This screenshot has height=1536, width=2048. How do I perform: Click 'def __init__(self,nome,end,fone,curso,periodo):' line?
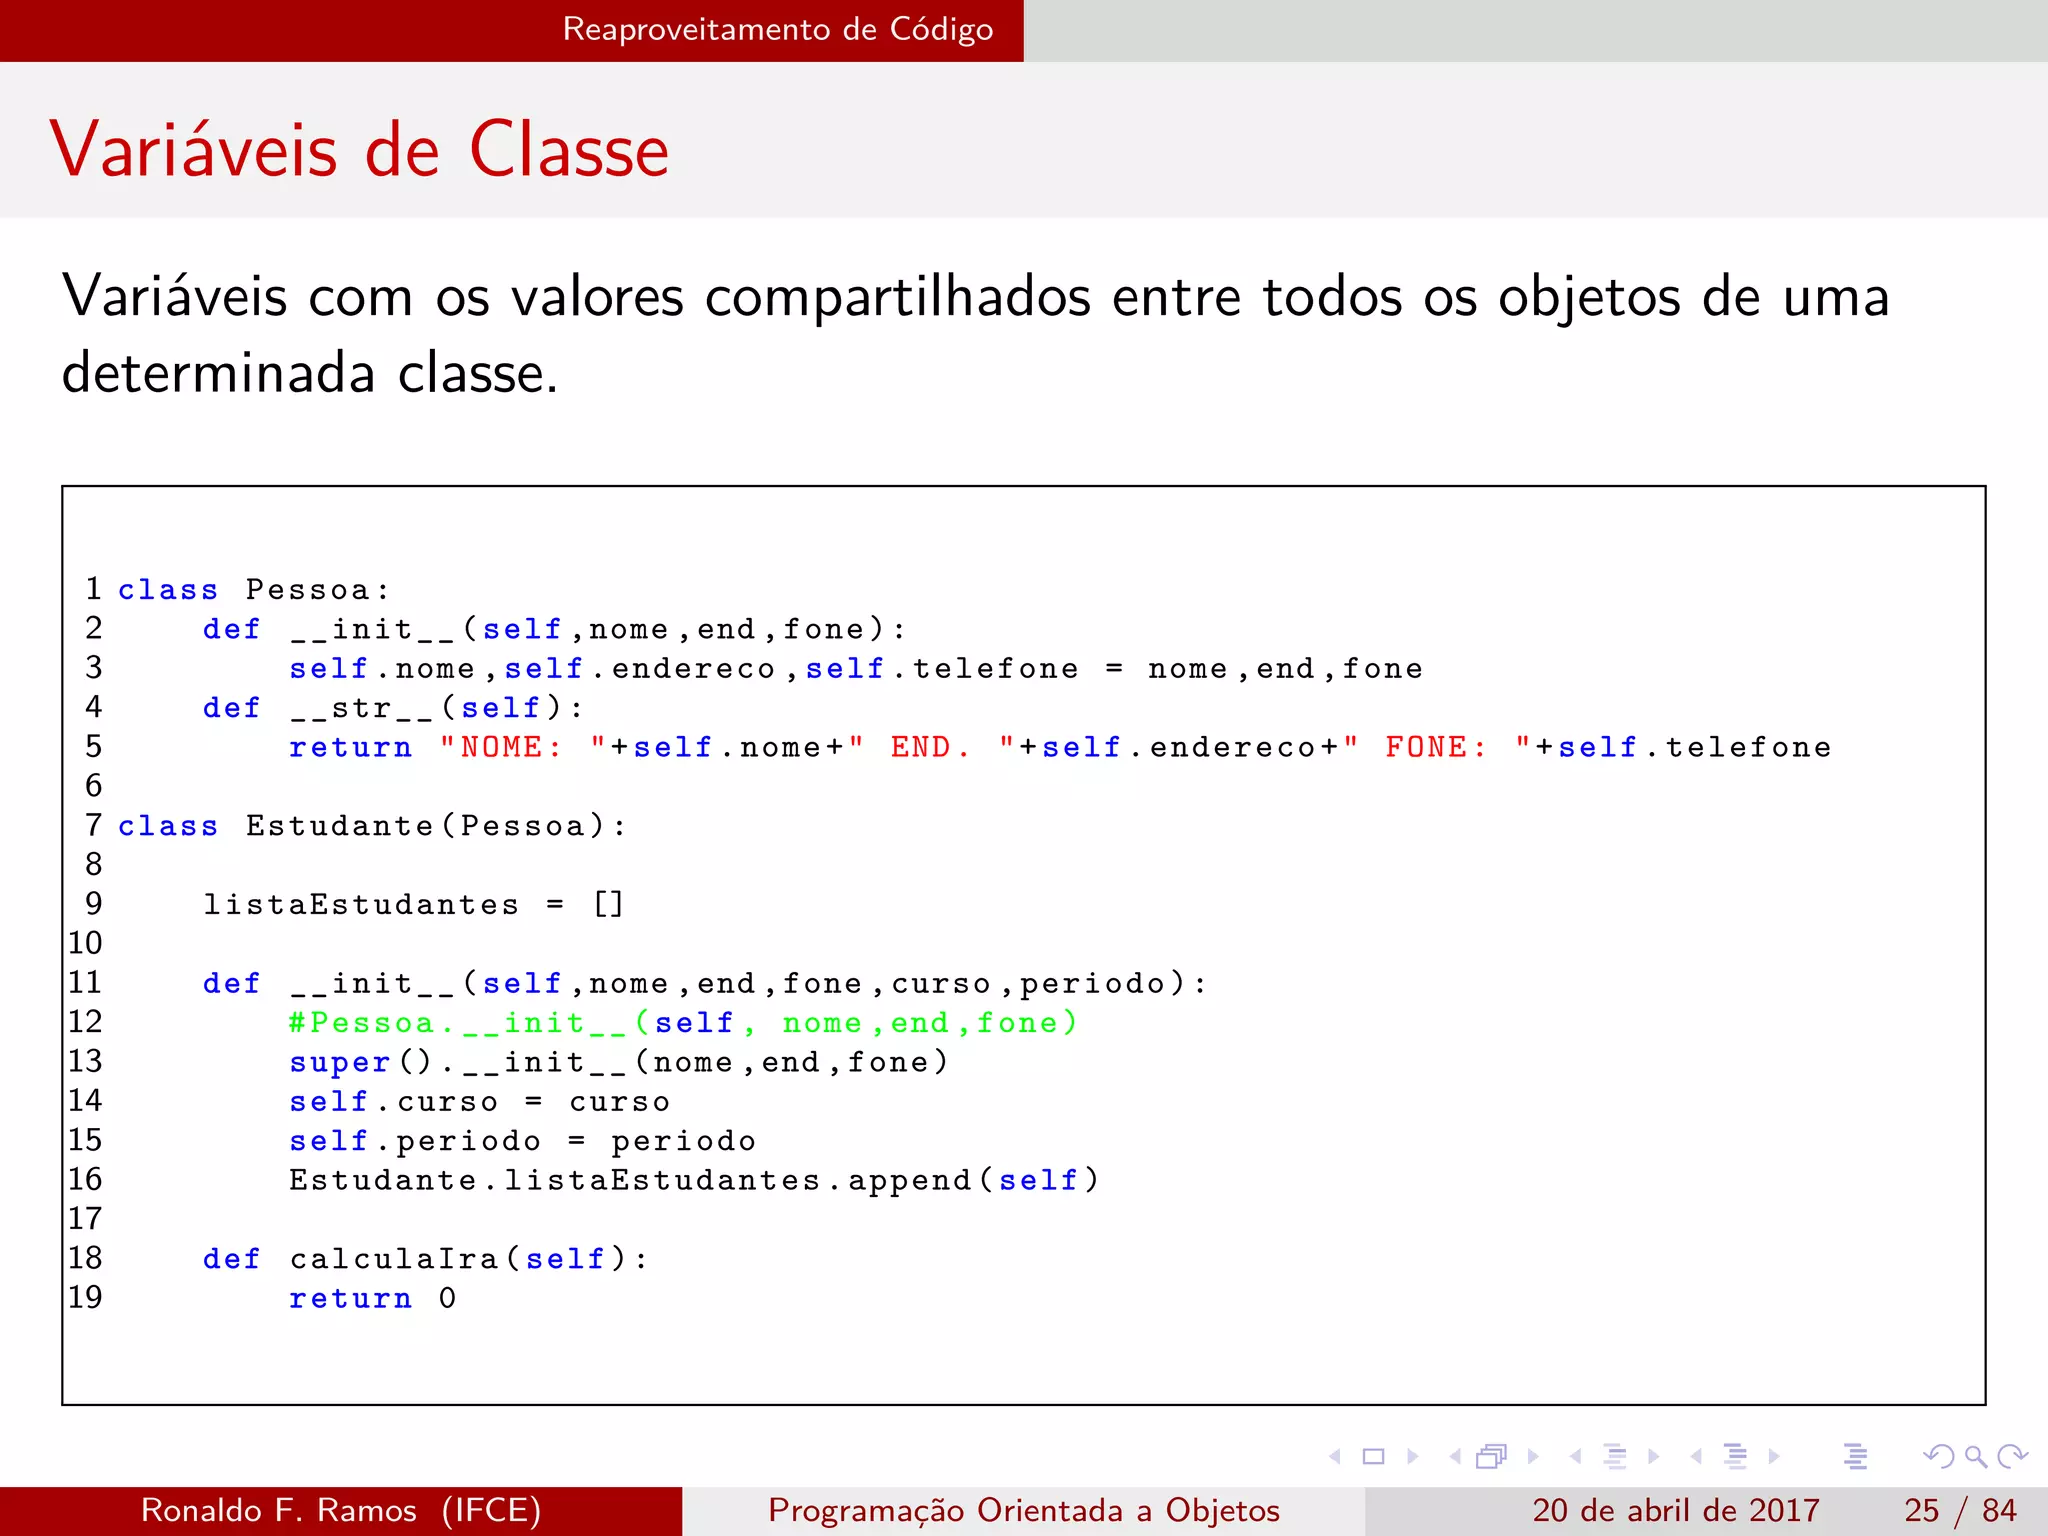click(x=706, y=983)
